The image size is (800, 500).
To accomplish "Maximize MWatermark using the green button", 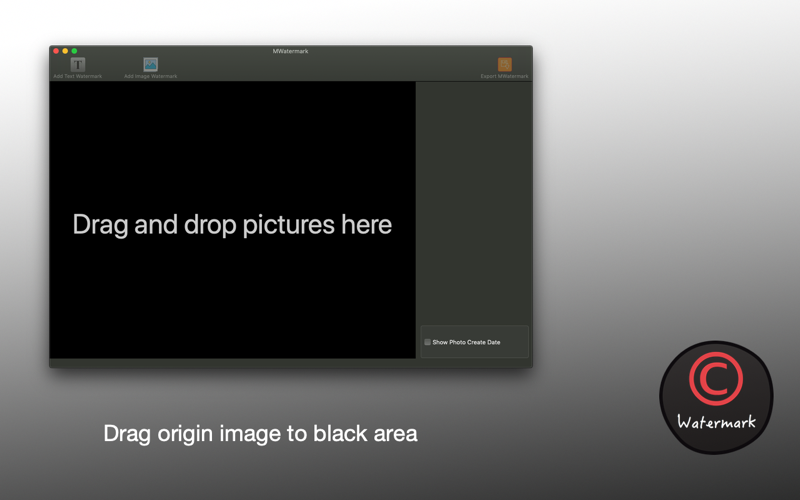I will [x=74, y=51].
